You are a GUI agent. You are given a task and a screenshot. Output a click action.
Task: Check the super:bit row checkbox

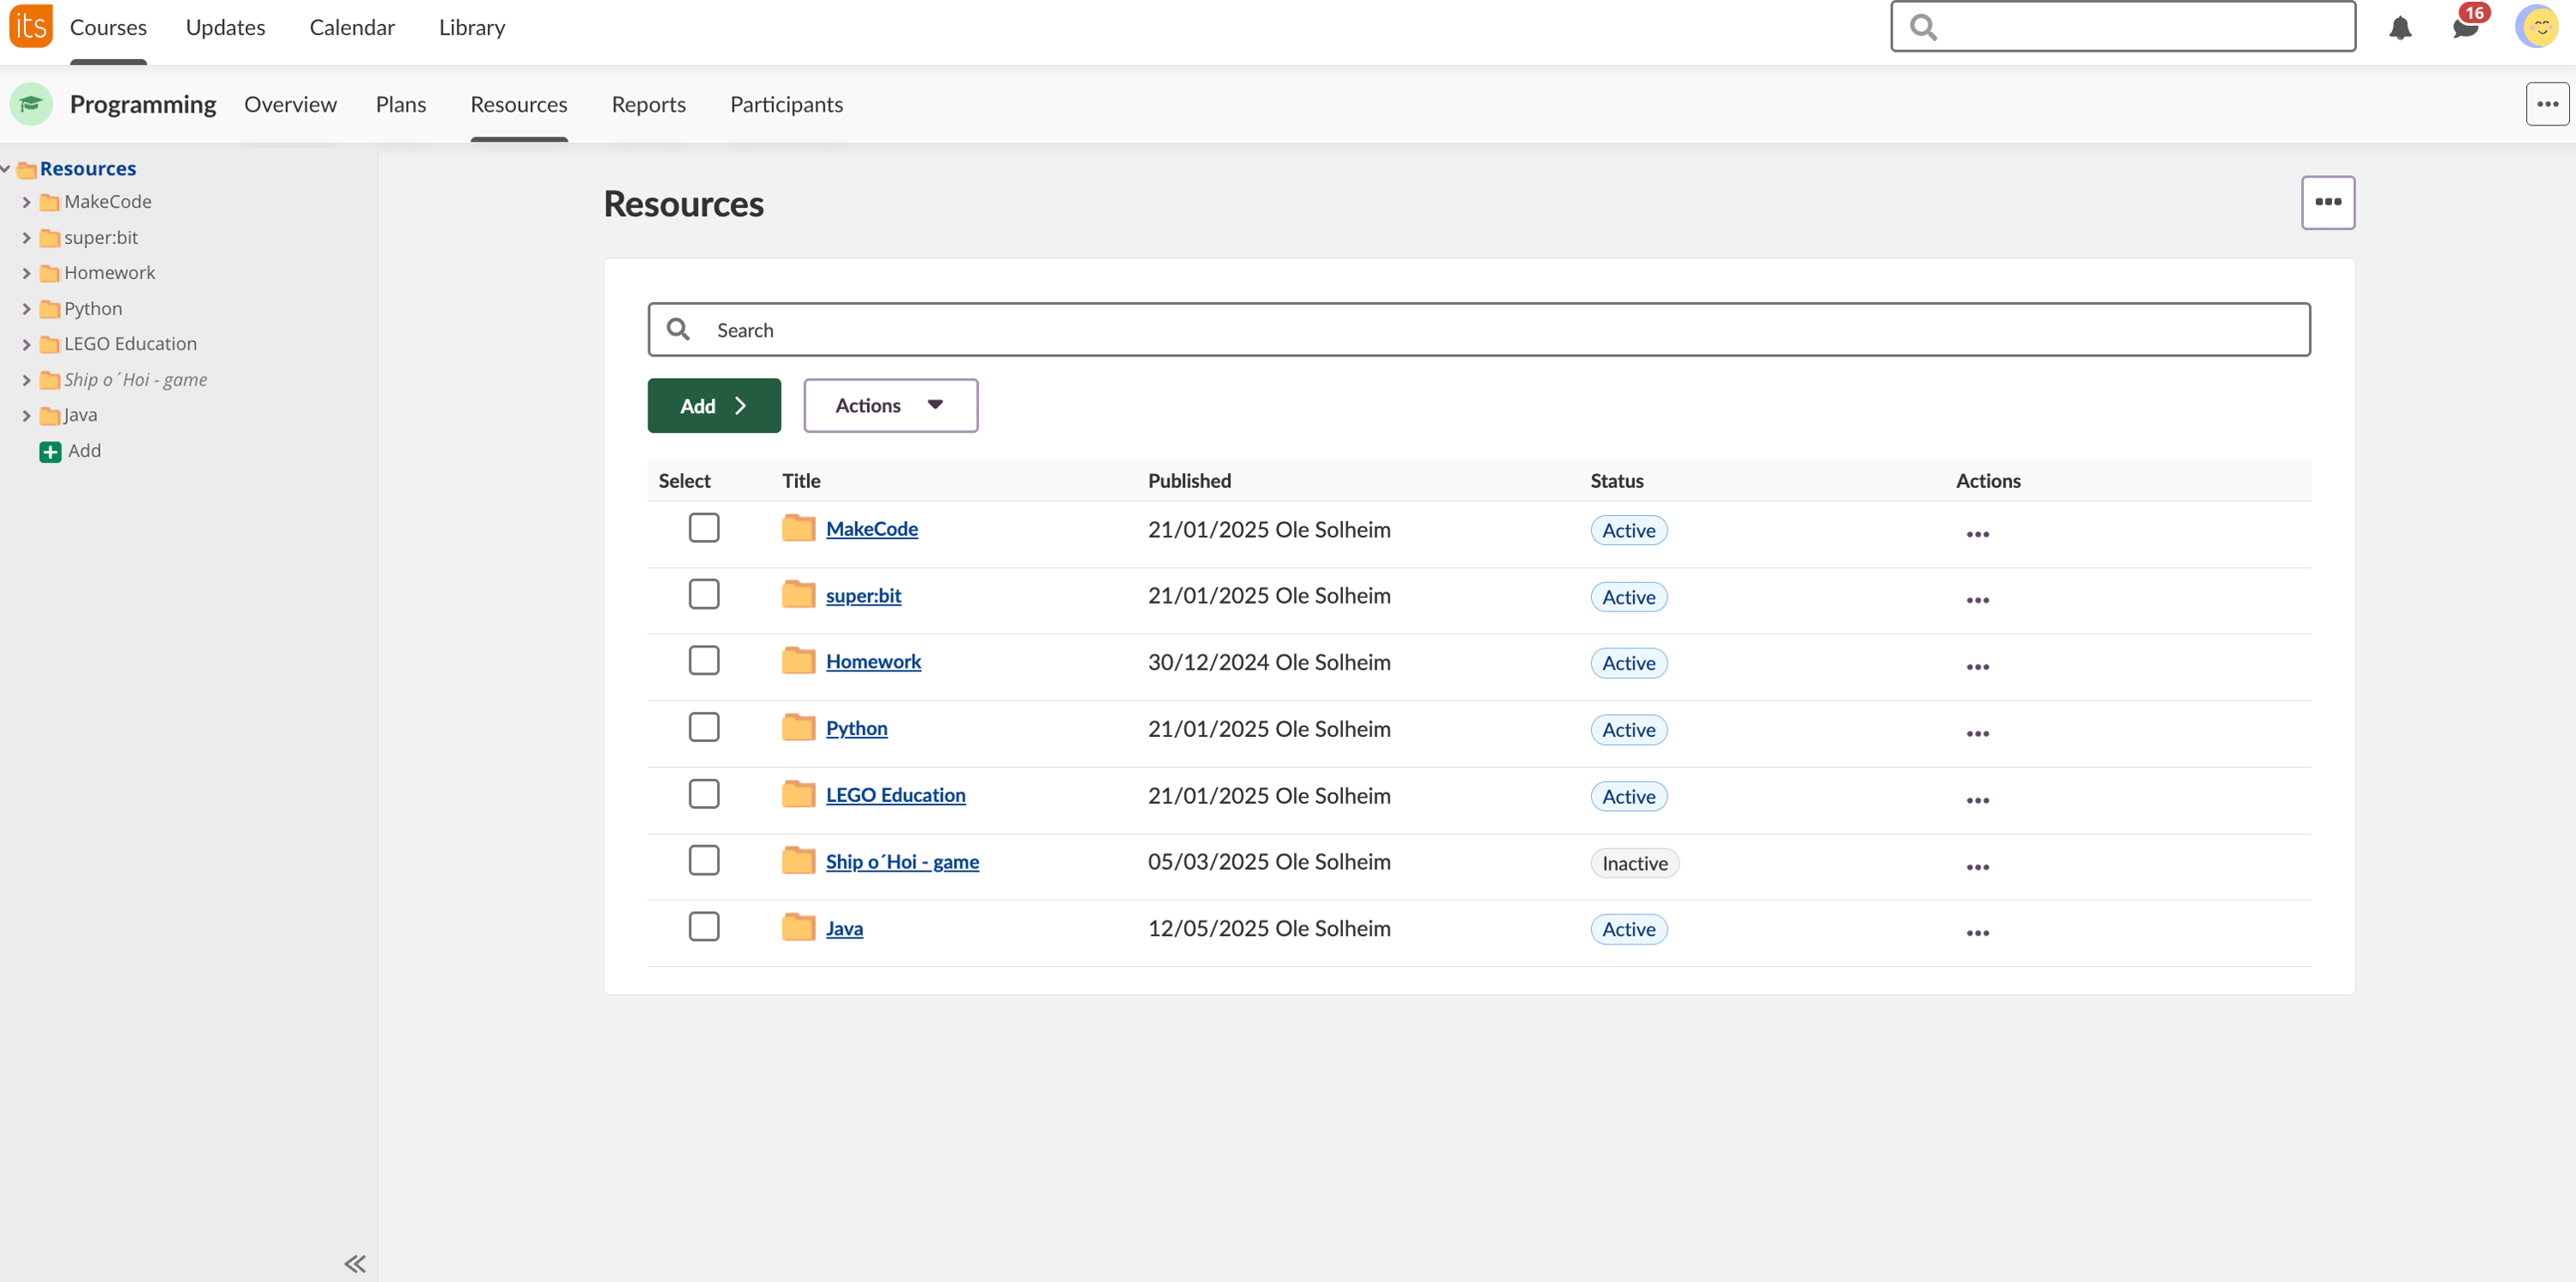click(x=704, y=593)
